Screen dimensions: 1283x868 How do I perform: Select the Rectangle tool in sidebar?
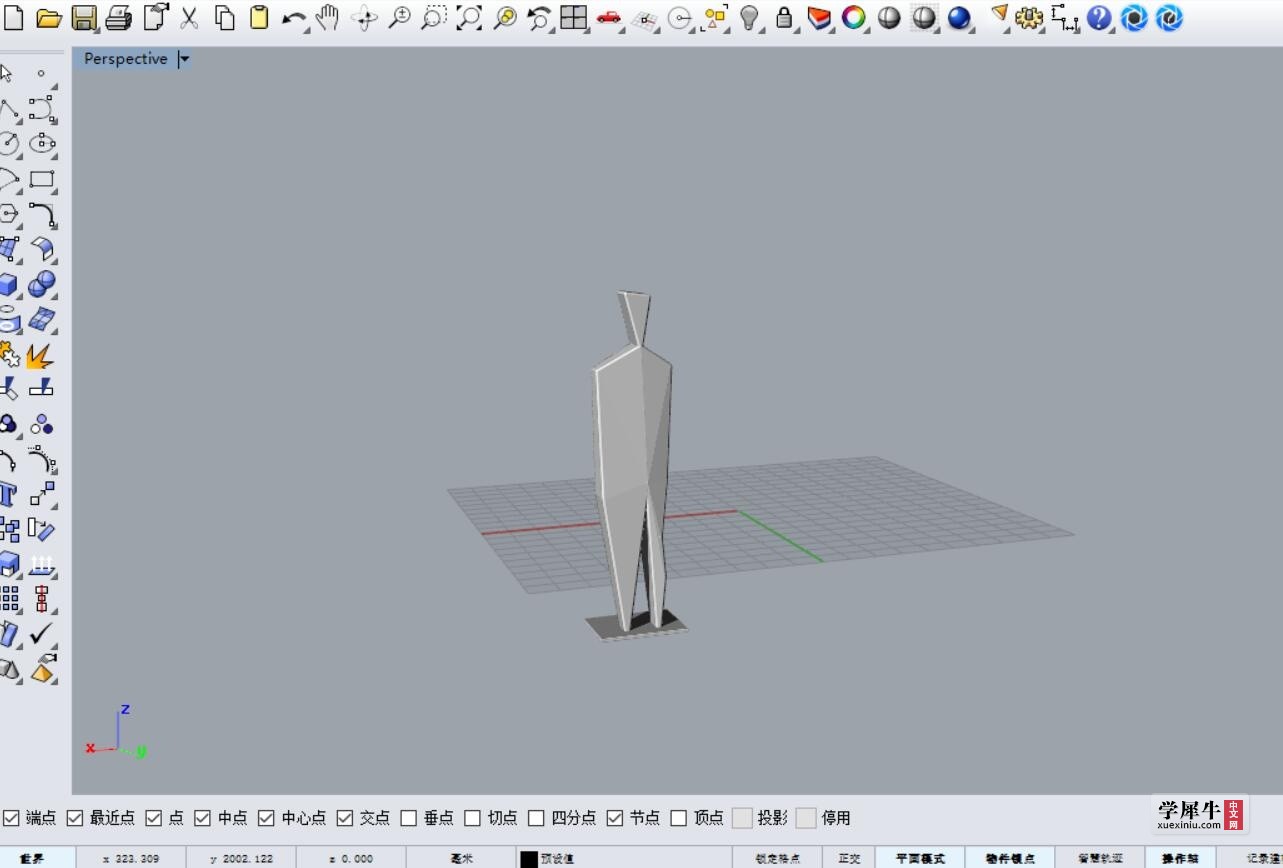42,180
